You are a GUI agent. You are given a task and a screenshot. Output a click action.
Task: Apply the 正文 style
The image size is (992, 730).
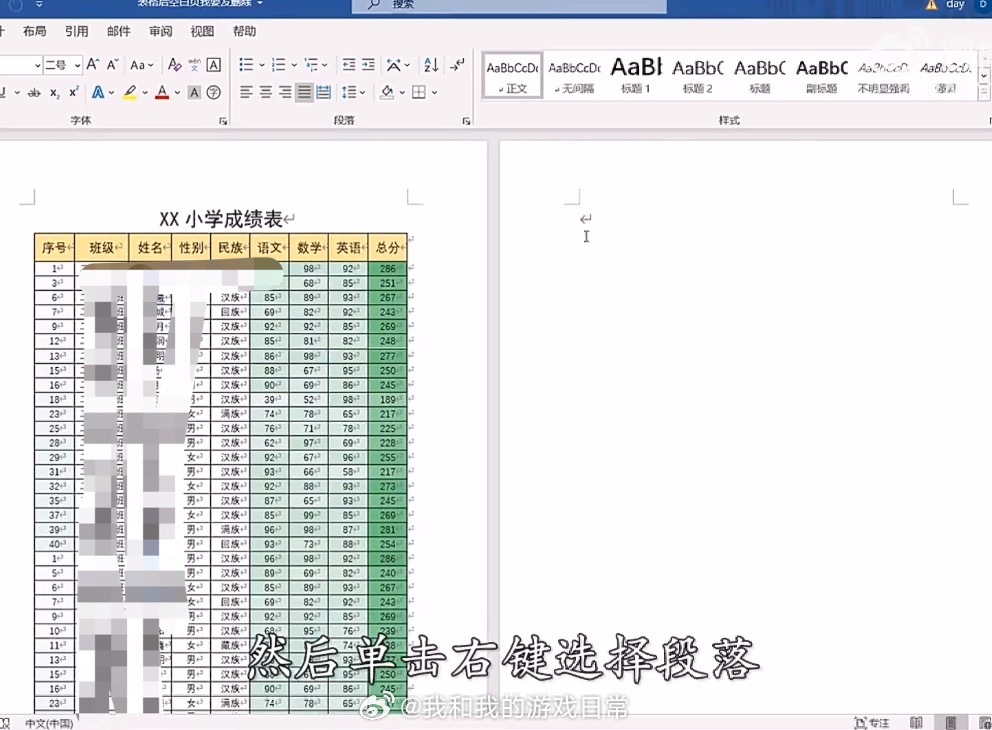point(512,75)
